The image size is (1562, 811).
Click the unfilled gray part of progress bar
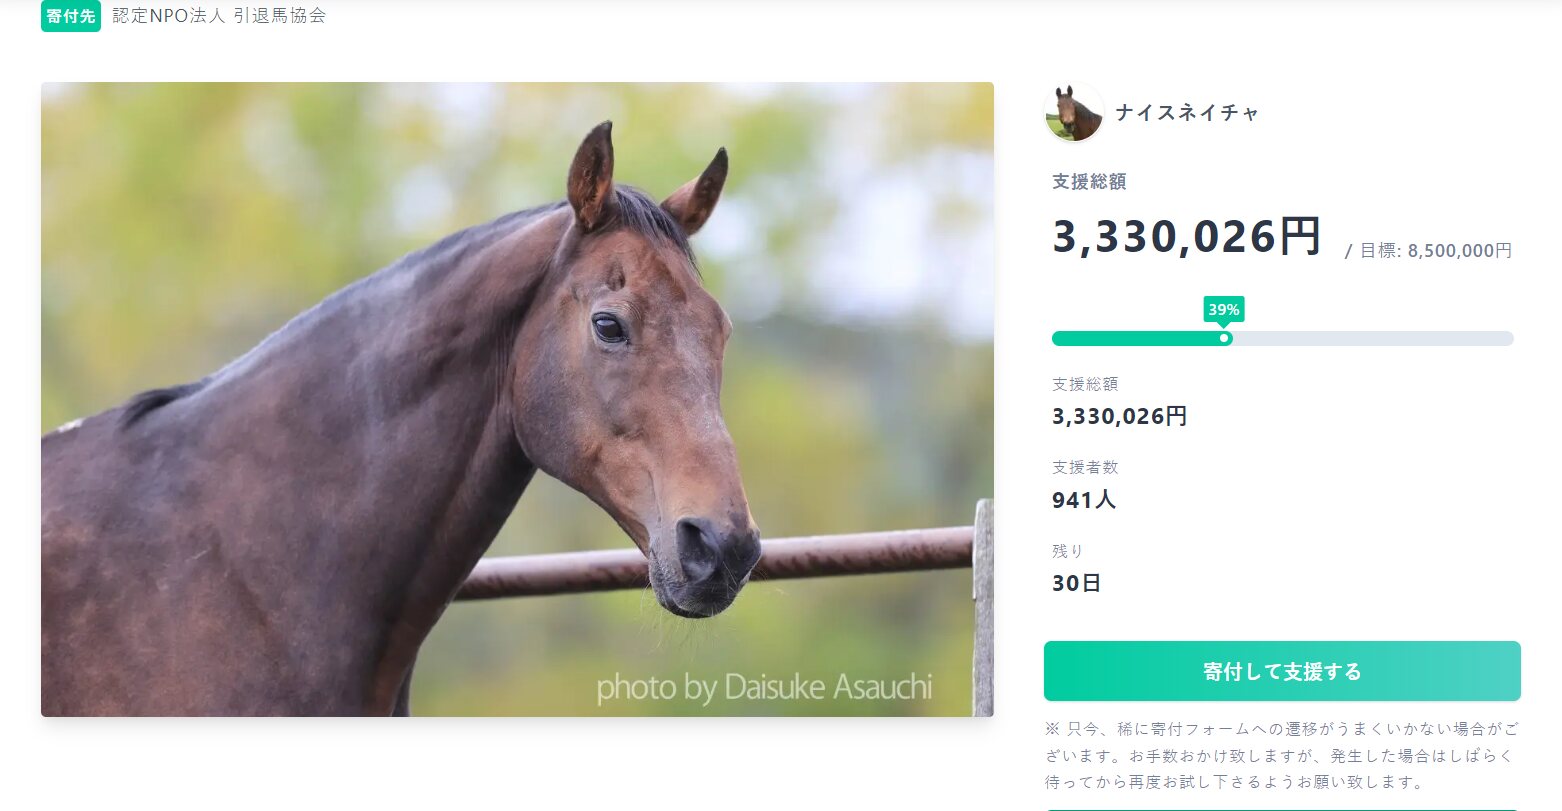click(1372, 338)
